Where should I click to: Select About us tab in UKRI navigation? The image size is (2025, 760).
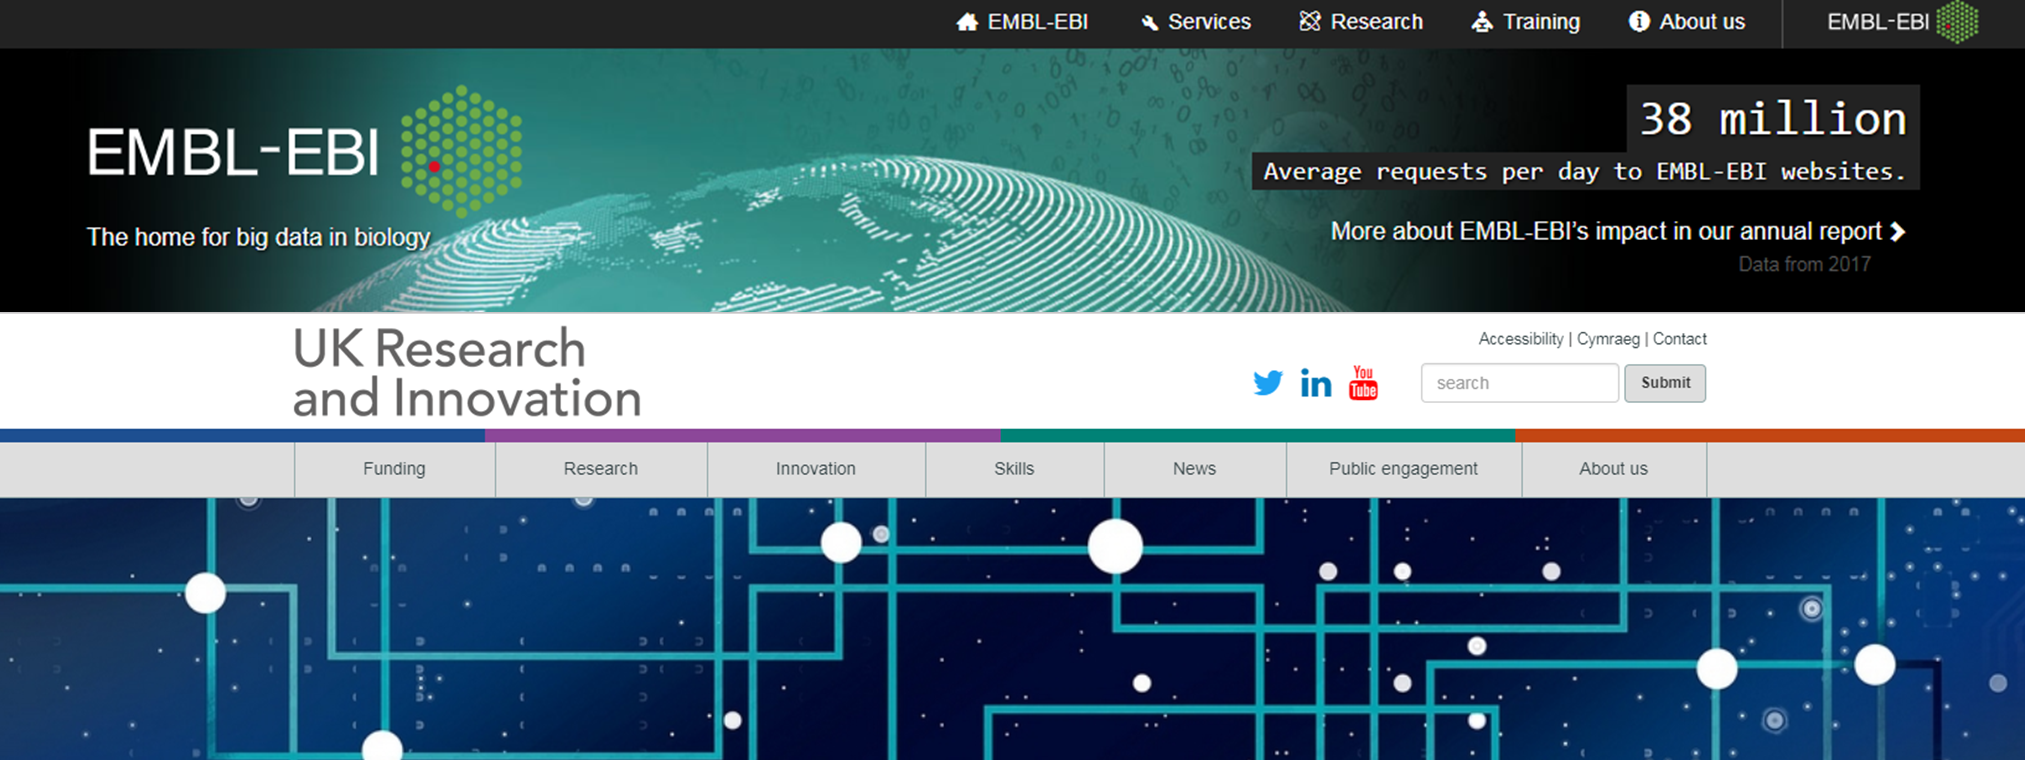coord(1613,469)
